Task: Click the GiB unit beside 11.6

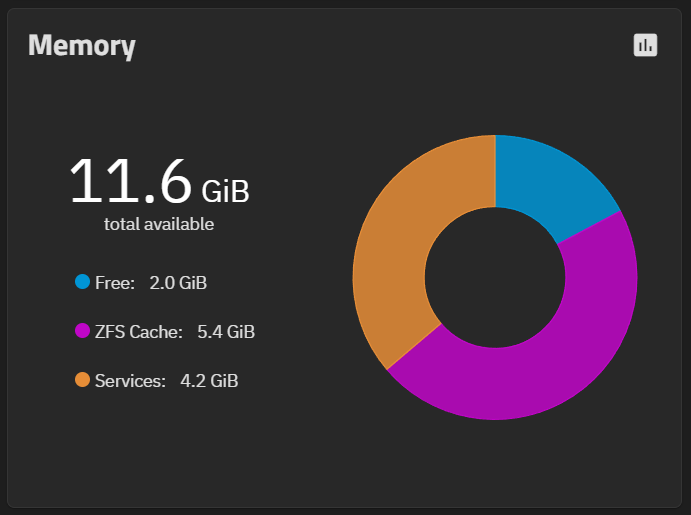Action: (226, 191)
